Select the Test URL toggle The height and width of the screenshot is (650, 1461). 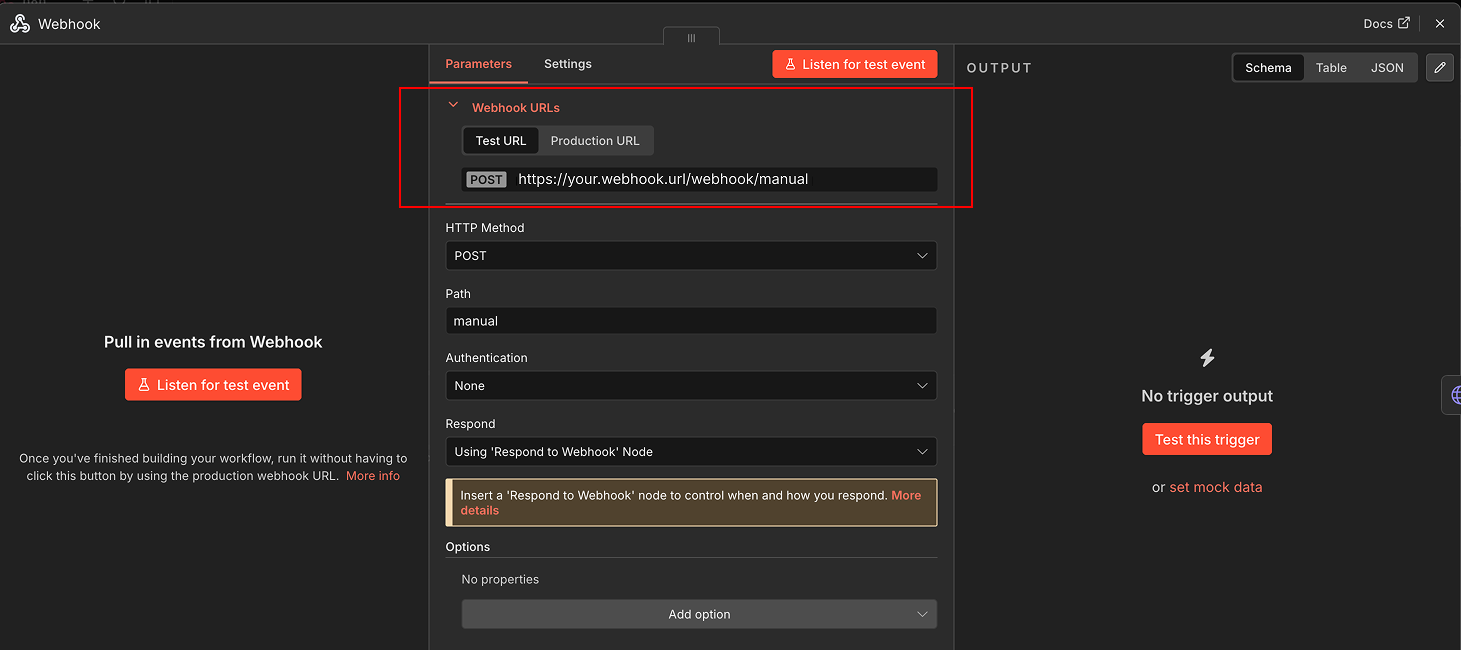pyautogui.click(x=501, y=141)
